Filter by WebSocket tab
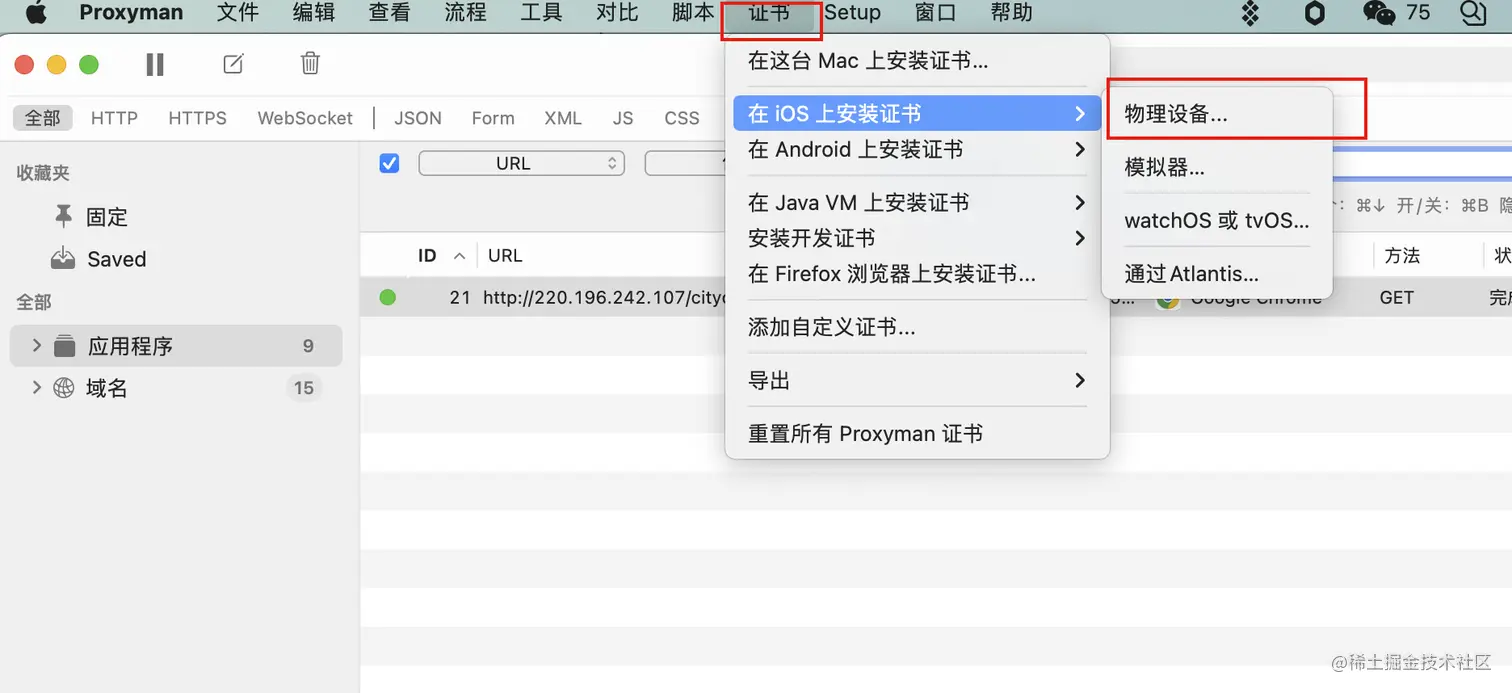Screen dimensions: 1512x693 click(305, 118)
